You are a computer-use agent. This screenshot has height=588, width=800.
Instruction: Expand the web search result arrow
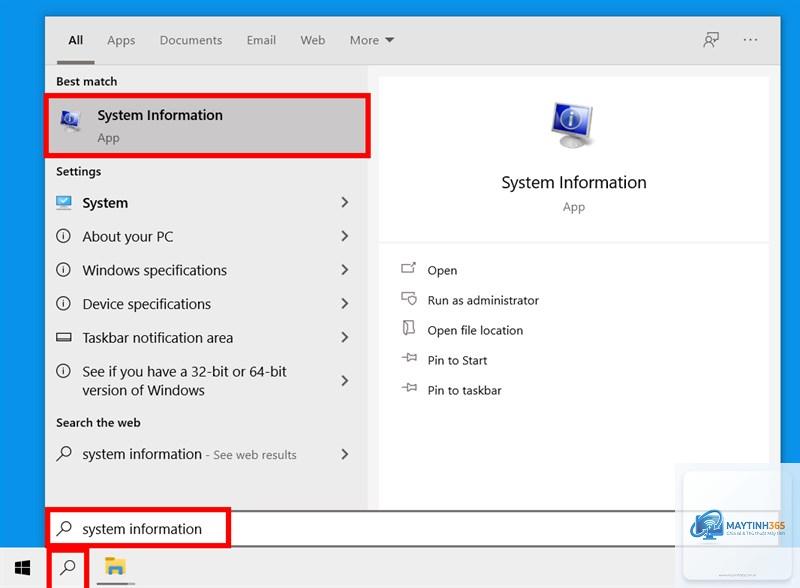pyautogui.click(x=345, y=454)
